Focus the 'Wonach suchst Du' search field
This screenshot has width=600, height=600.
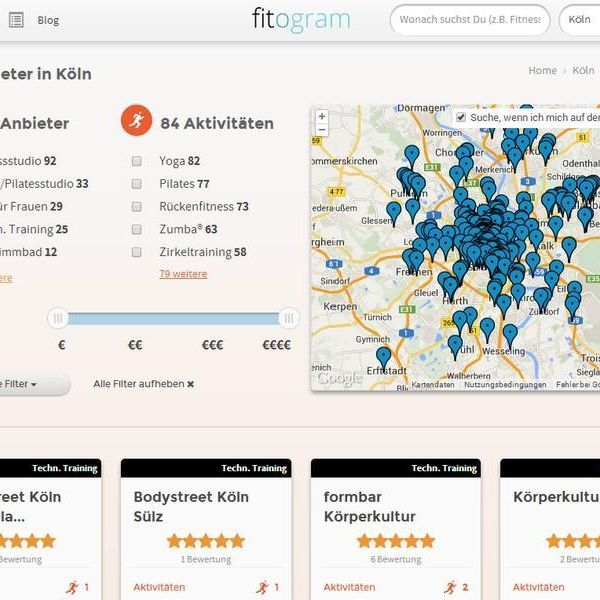(470, 20)
